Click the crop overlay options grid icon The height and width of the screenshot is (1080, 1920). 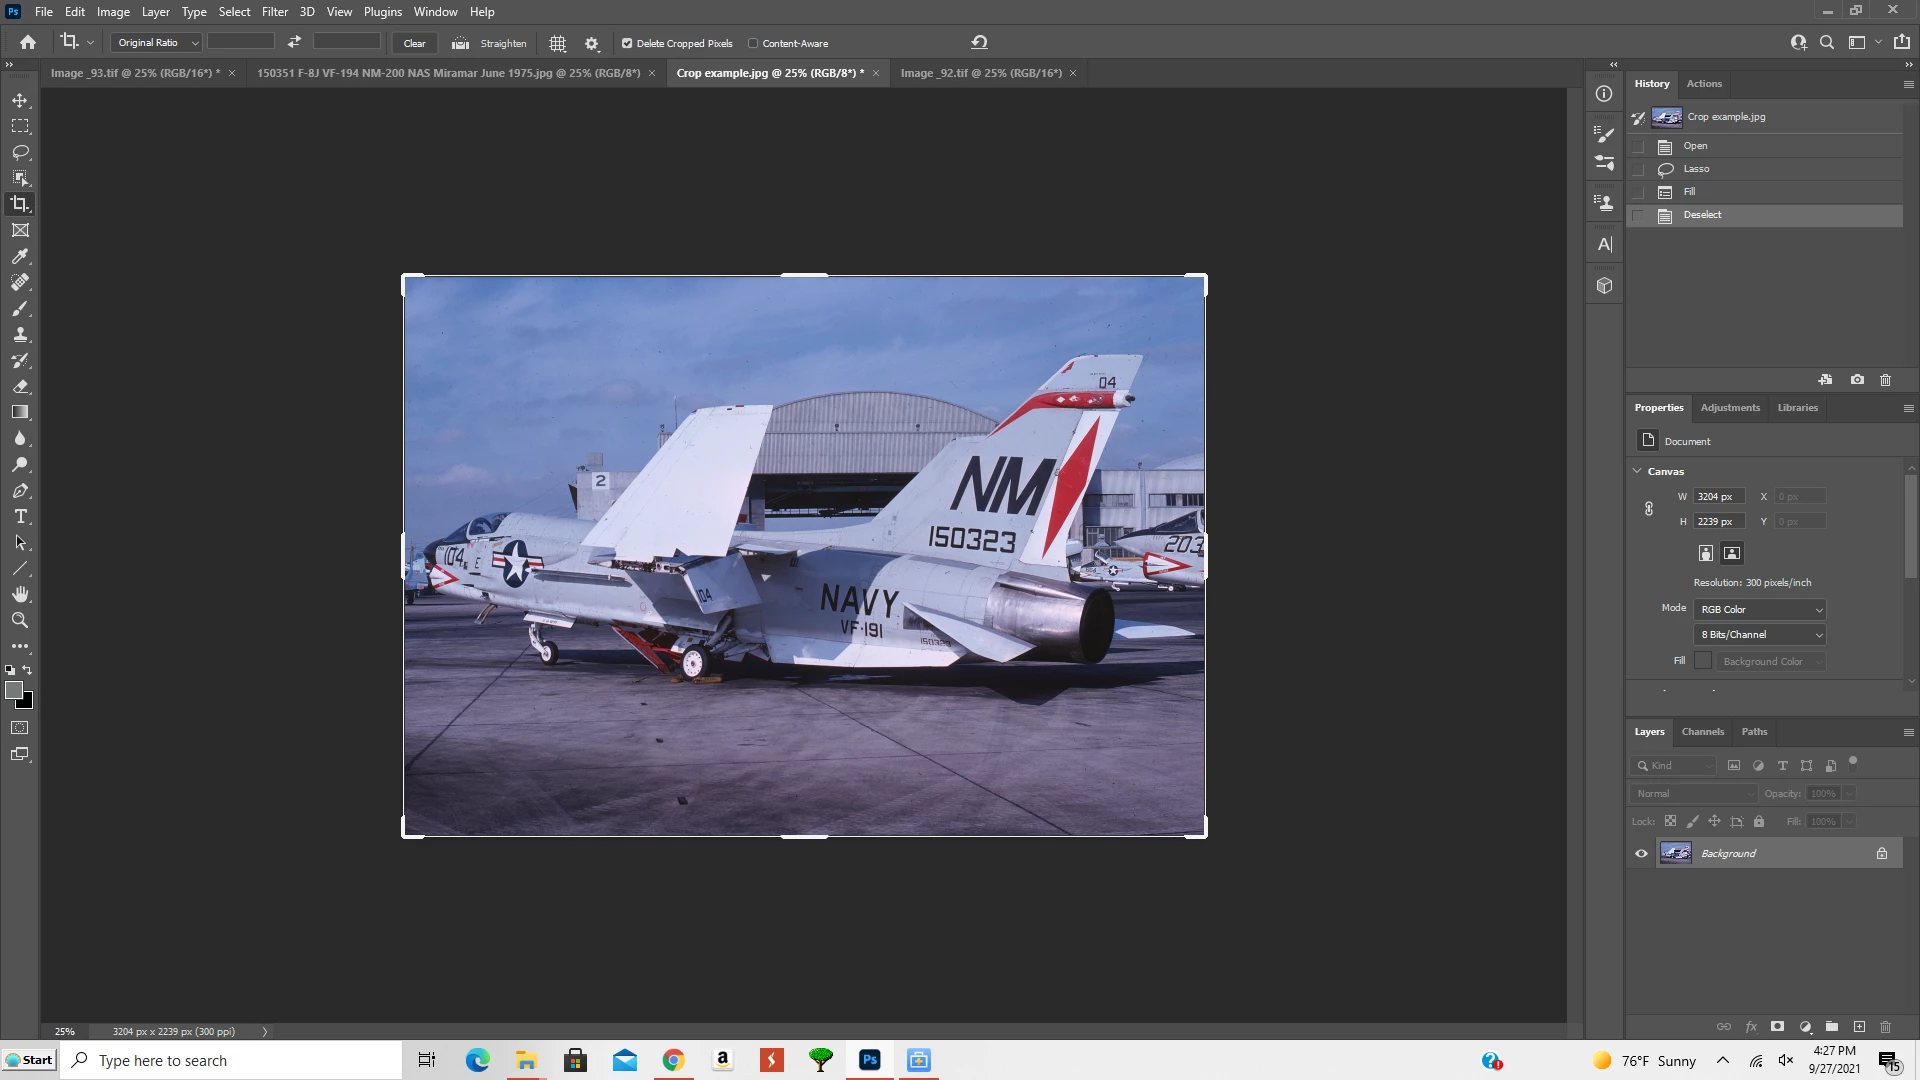pos(558,43)
